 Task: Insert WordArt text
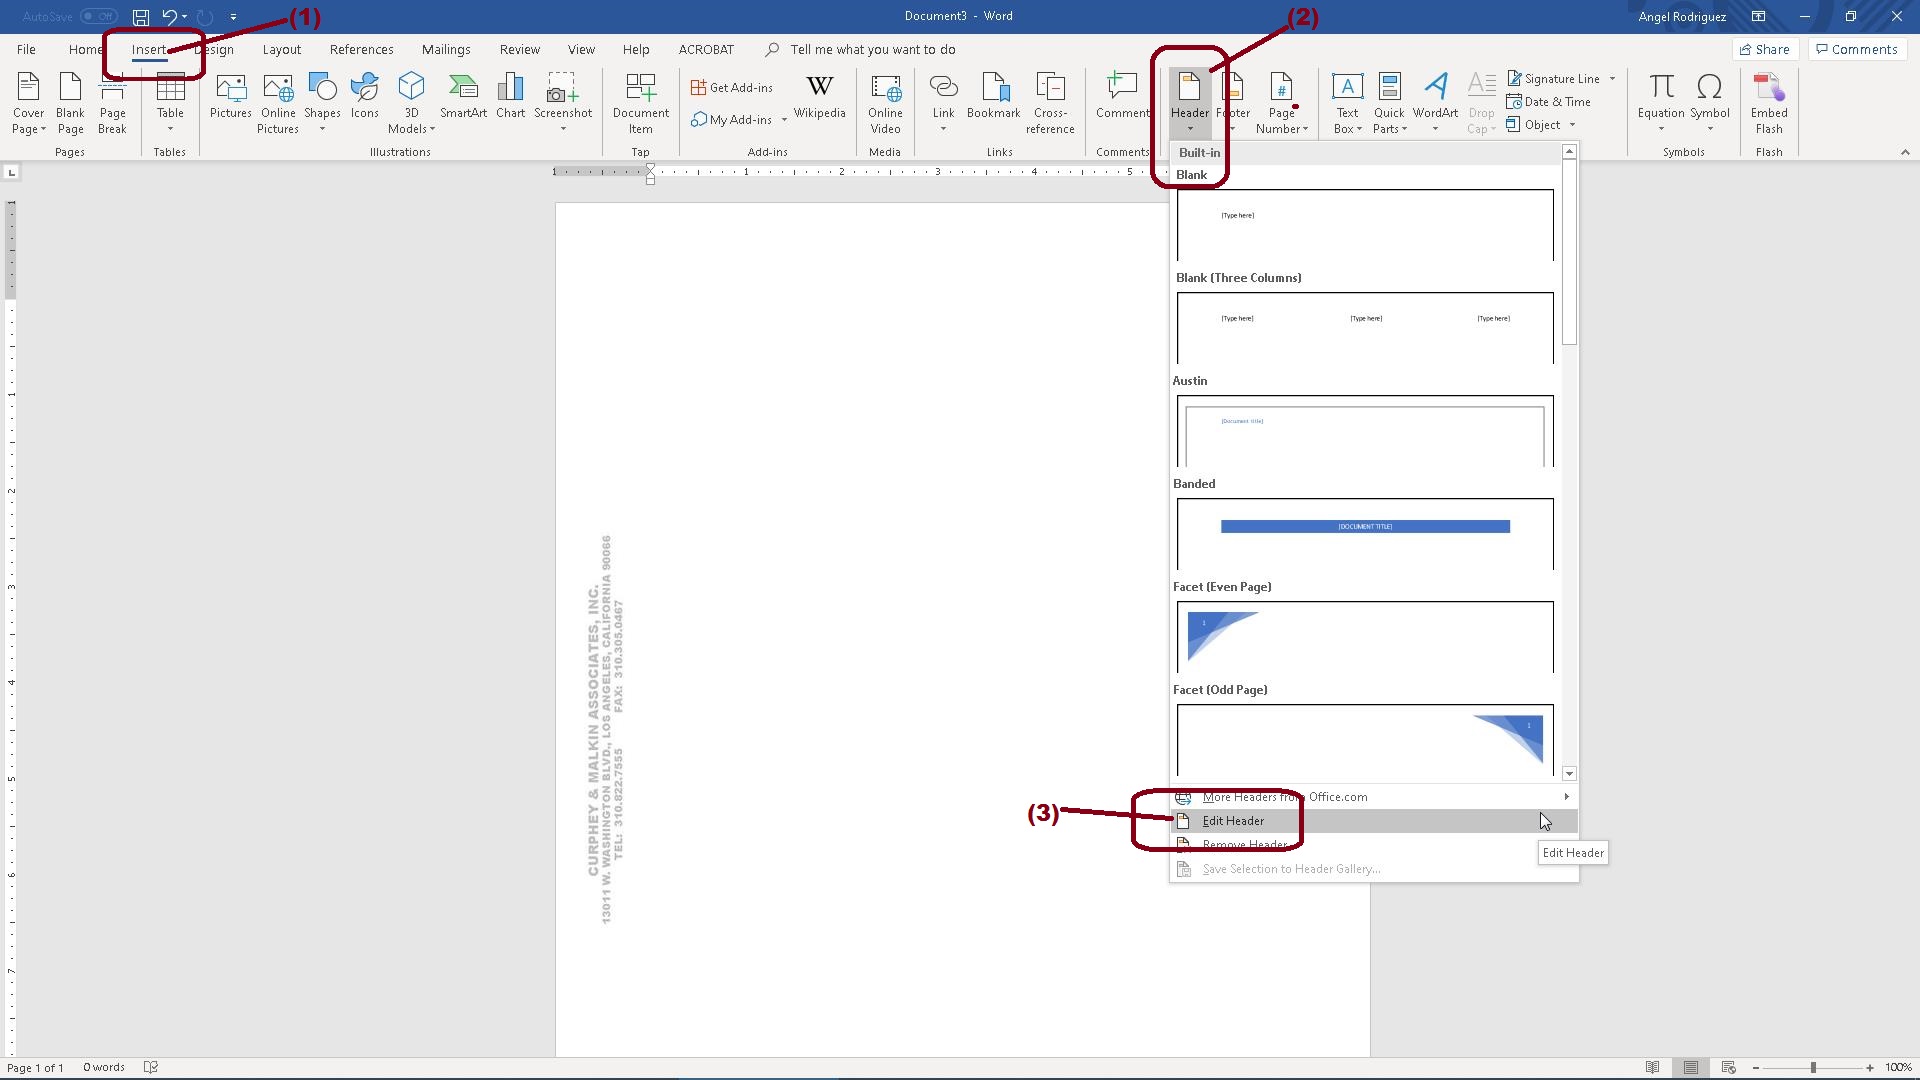(x=1435, y=97)
